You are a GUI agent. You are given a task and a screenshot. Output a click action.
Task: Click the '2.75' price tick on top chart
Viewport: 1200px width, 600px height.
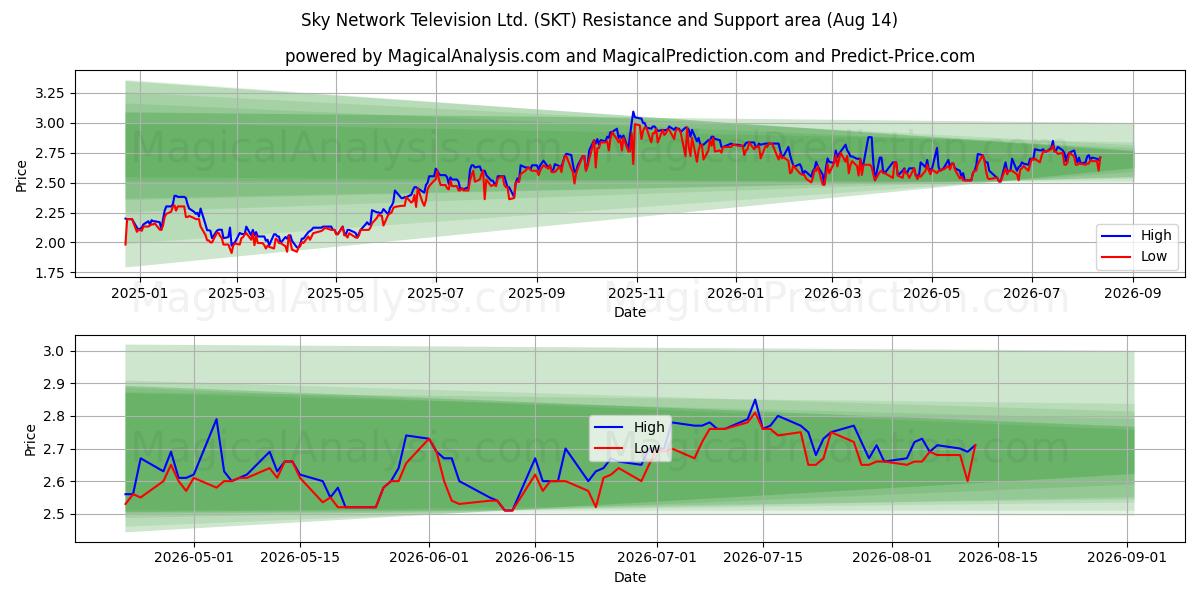tap(49, 153)
